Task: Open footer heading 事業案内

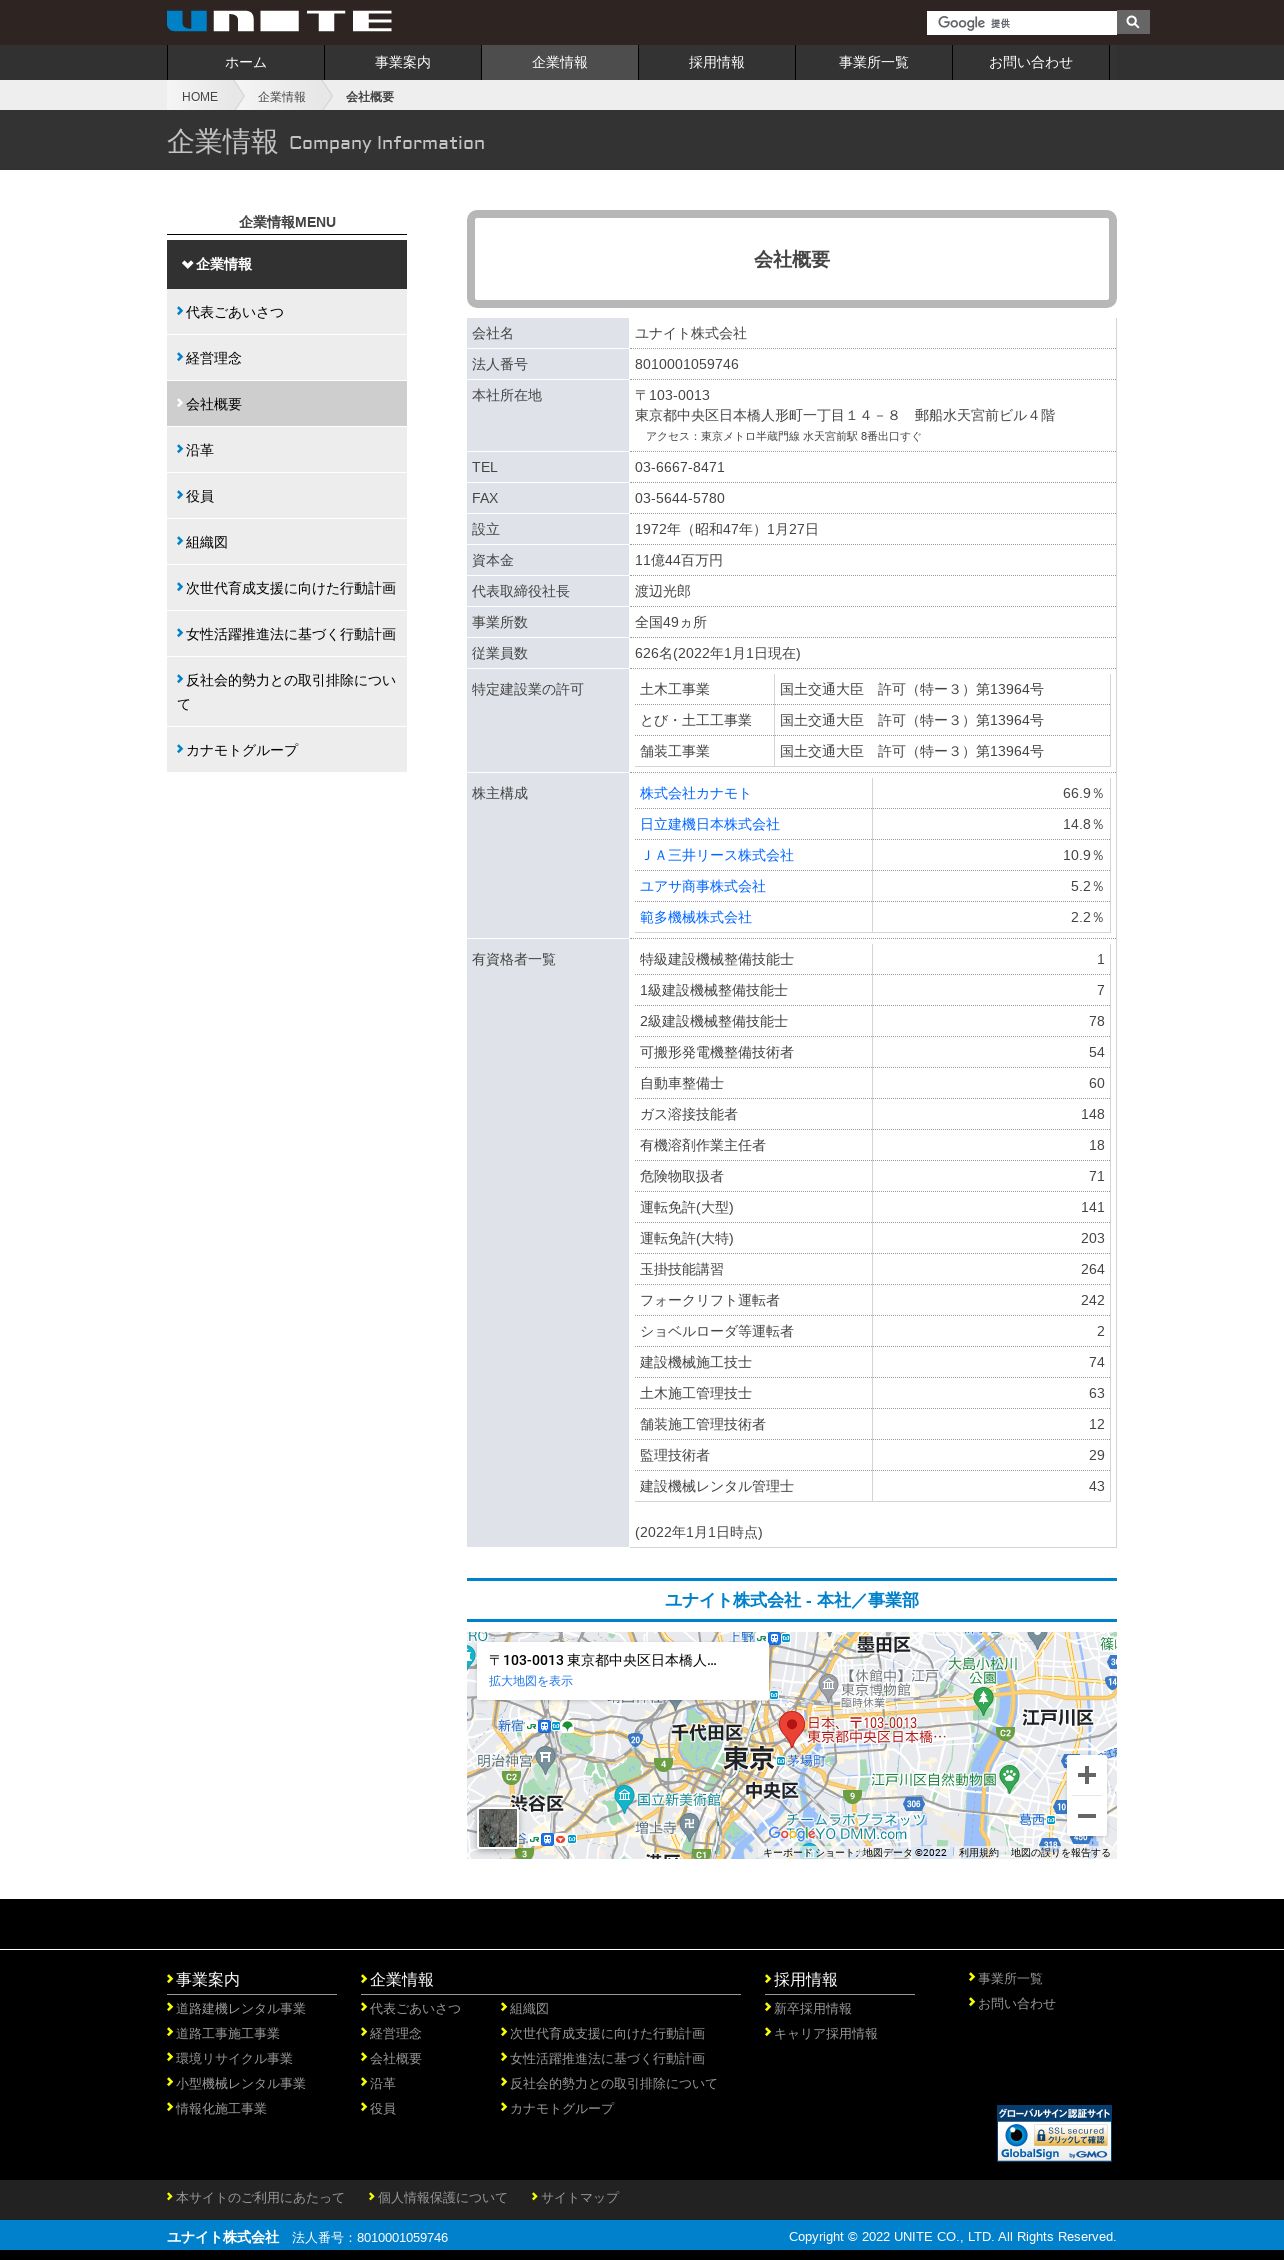Action: (208, 1980)
